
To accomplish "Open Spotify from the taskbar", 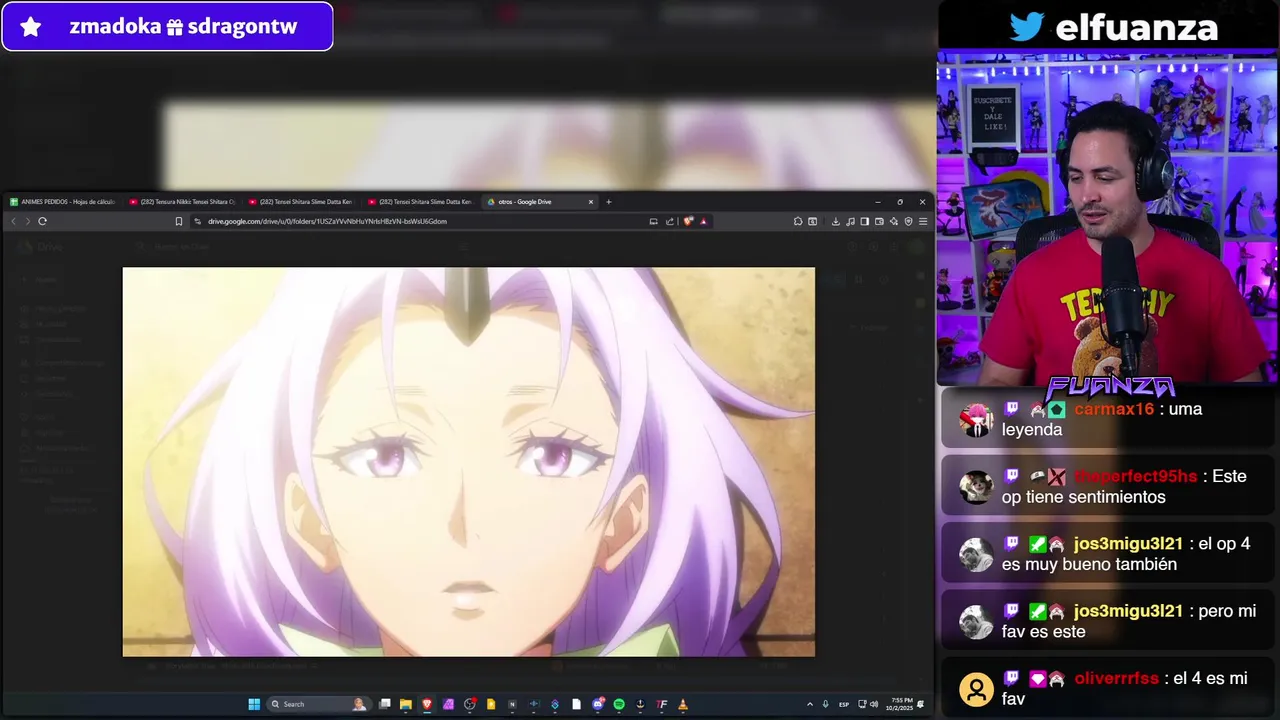I will pyautogui.click(x=619, y=704).
